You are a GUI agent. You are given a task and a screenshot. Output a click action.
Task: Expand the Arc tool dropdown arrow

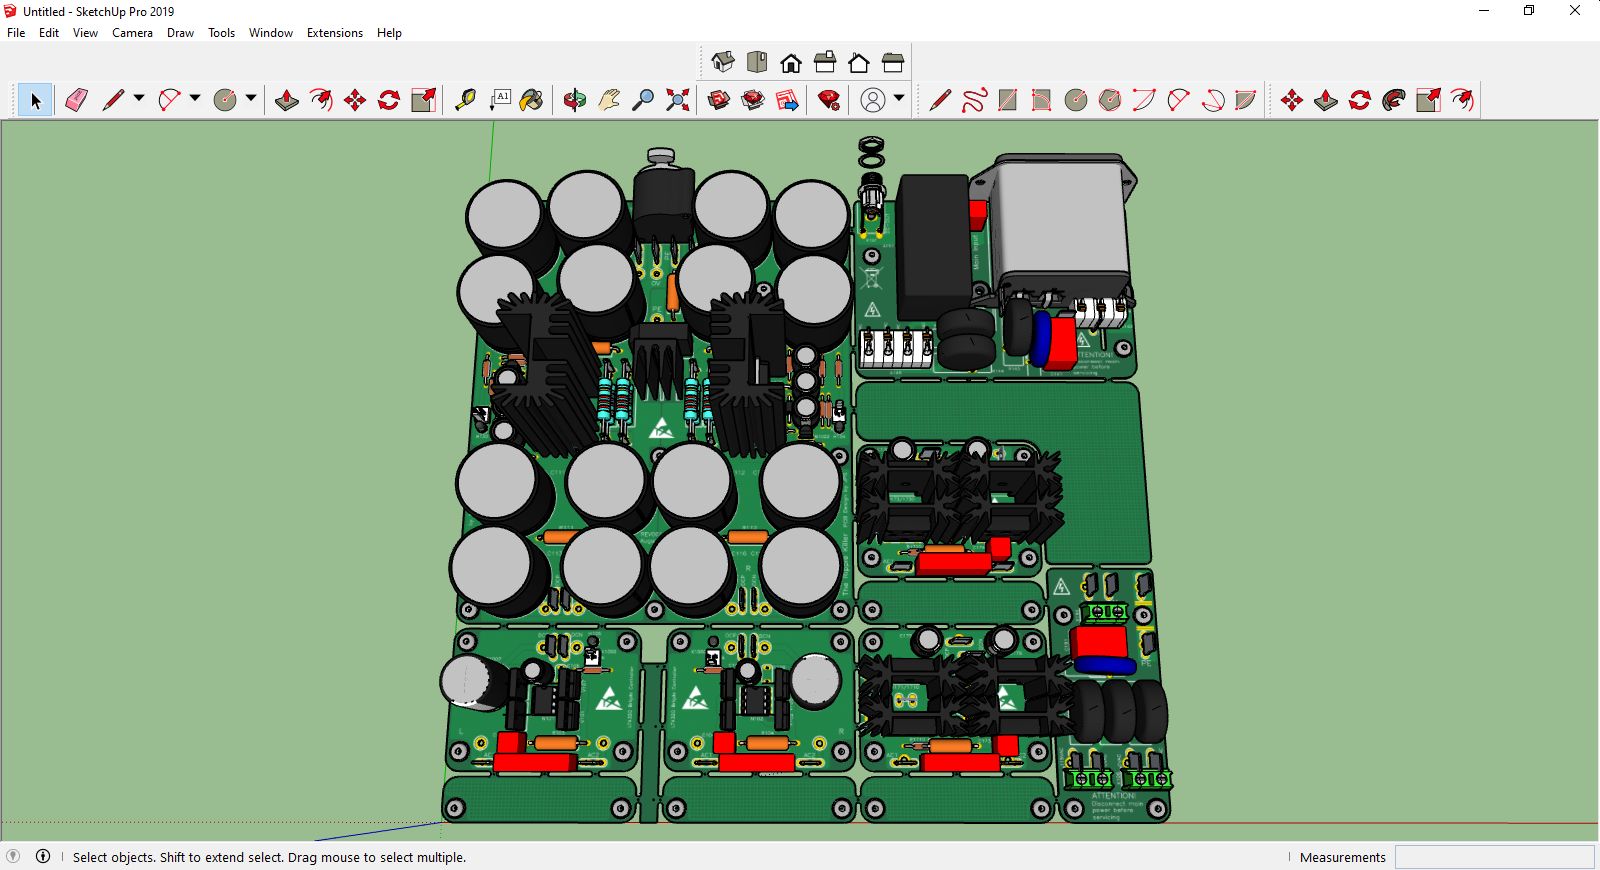(195, 98)
